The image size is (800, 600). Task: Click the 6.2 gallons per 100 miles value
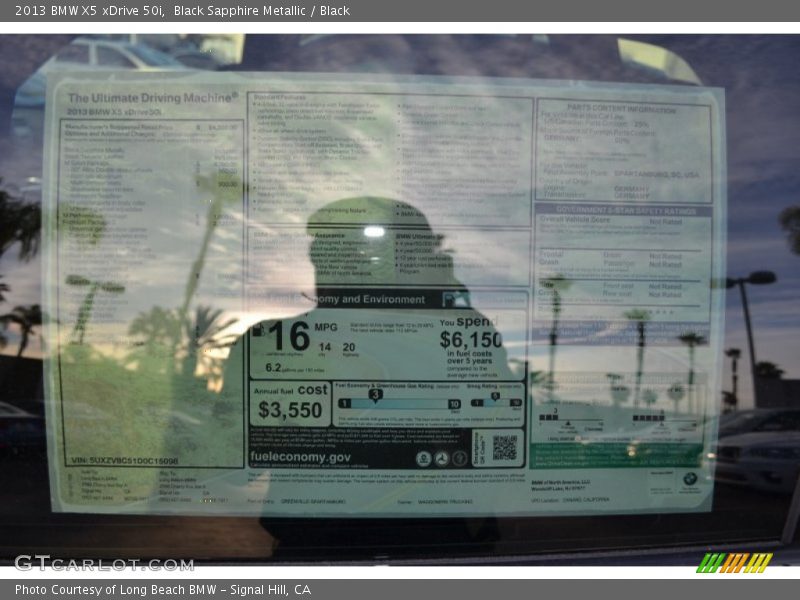pyautogui.click(x=294, y=368)
